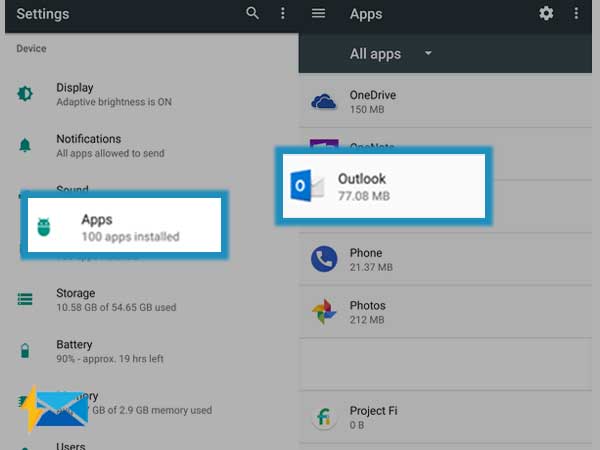Screen dimensions: 600x450
Task: Tap the Outlook app icon
Action: point(307,186)
